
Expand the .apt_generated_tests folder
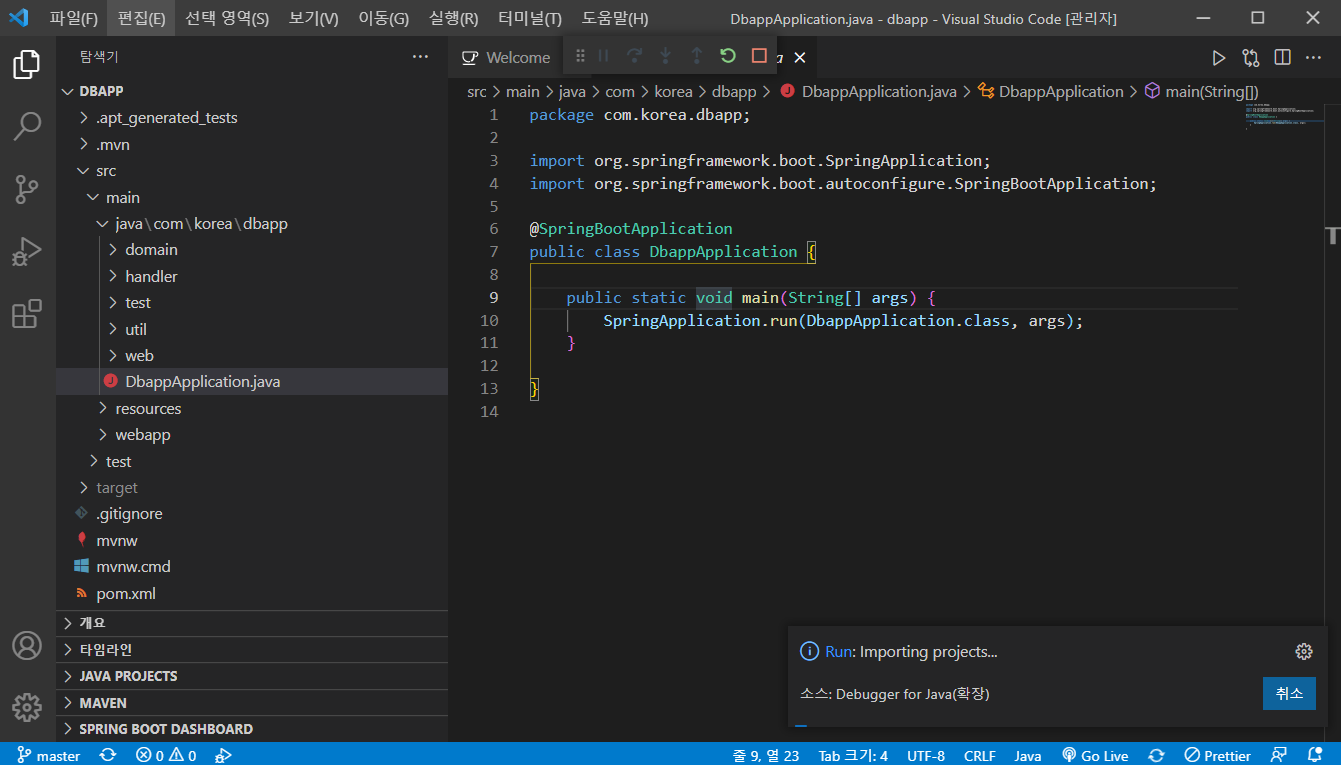252,118
